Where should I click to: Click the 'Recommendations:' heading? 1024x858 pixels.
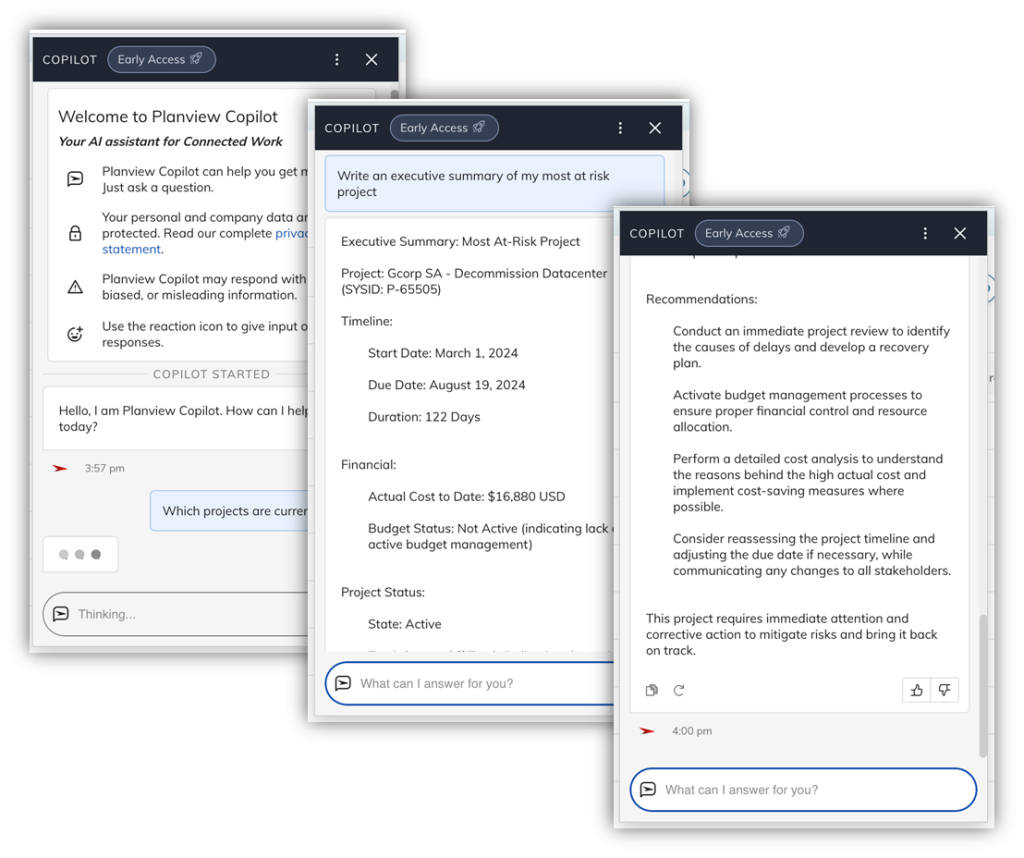(701, 299)
